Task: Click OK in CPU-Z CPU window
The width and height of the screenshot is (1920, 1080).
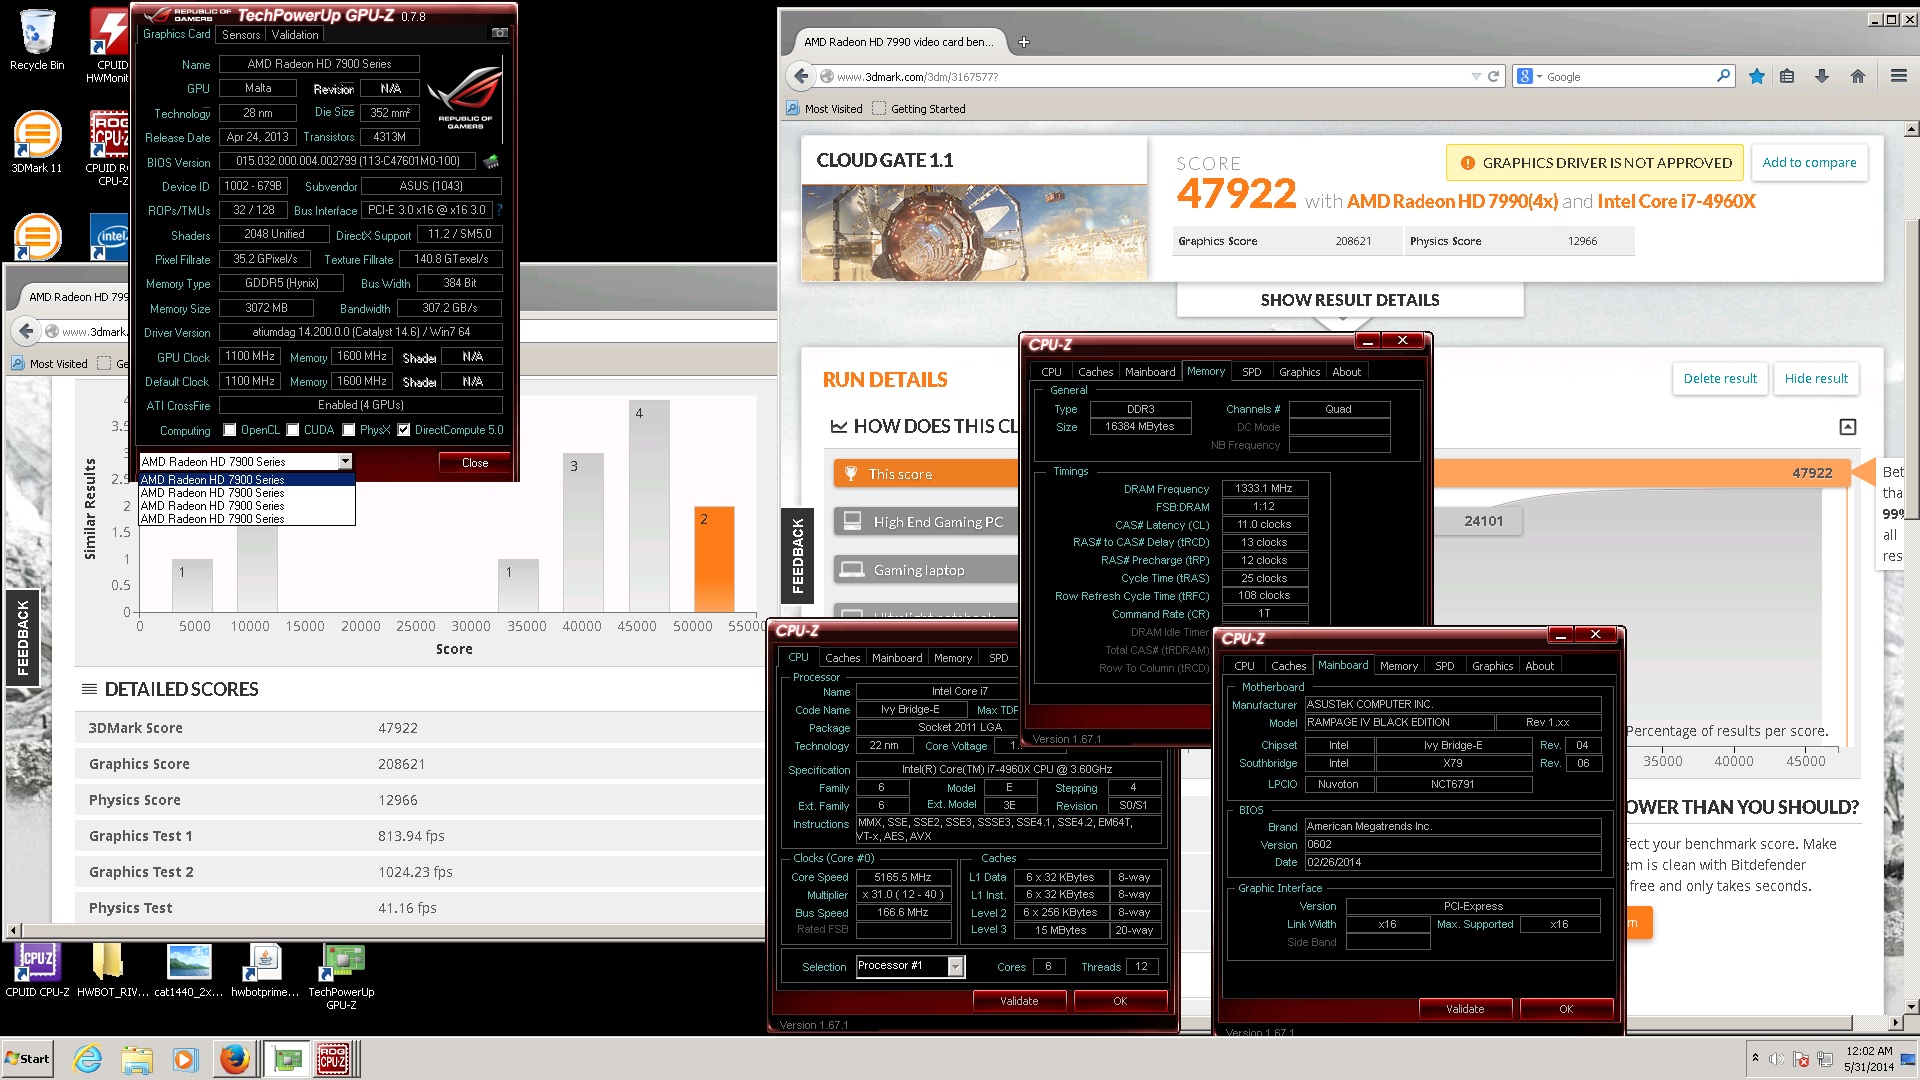Action: pos(1120,1001)
